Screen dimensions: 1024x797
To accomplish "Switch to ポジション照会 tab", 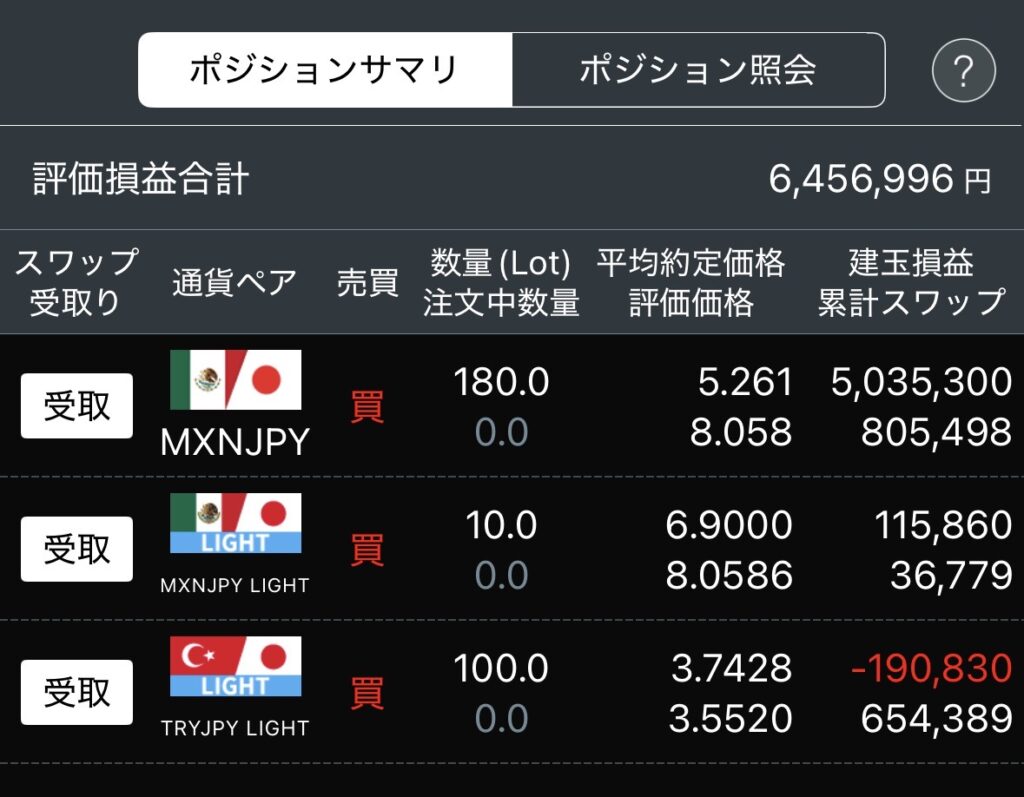I will tap(698, 70).
